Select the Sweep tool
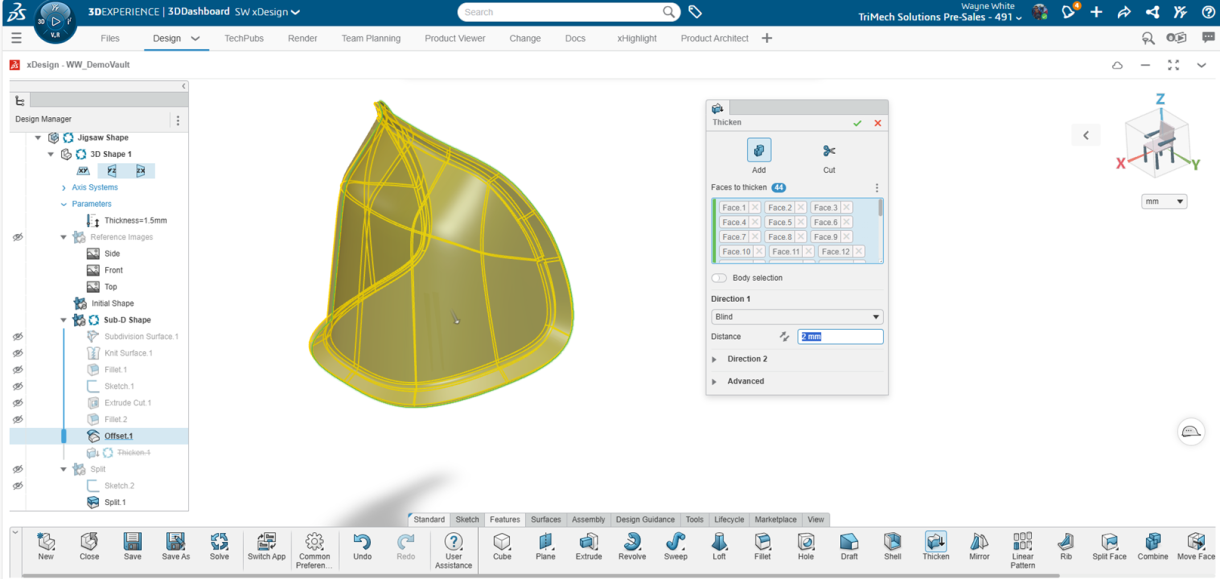The image size is (1220, 579). coord(676,547)
